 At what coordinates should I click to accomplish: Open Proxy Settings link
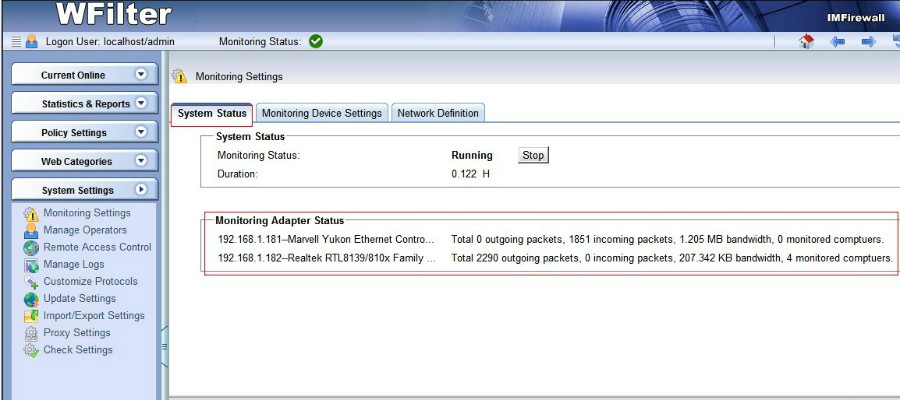point(77,333)
